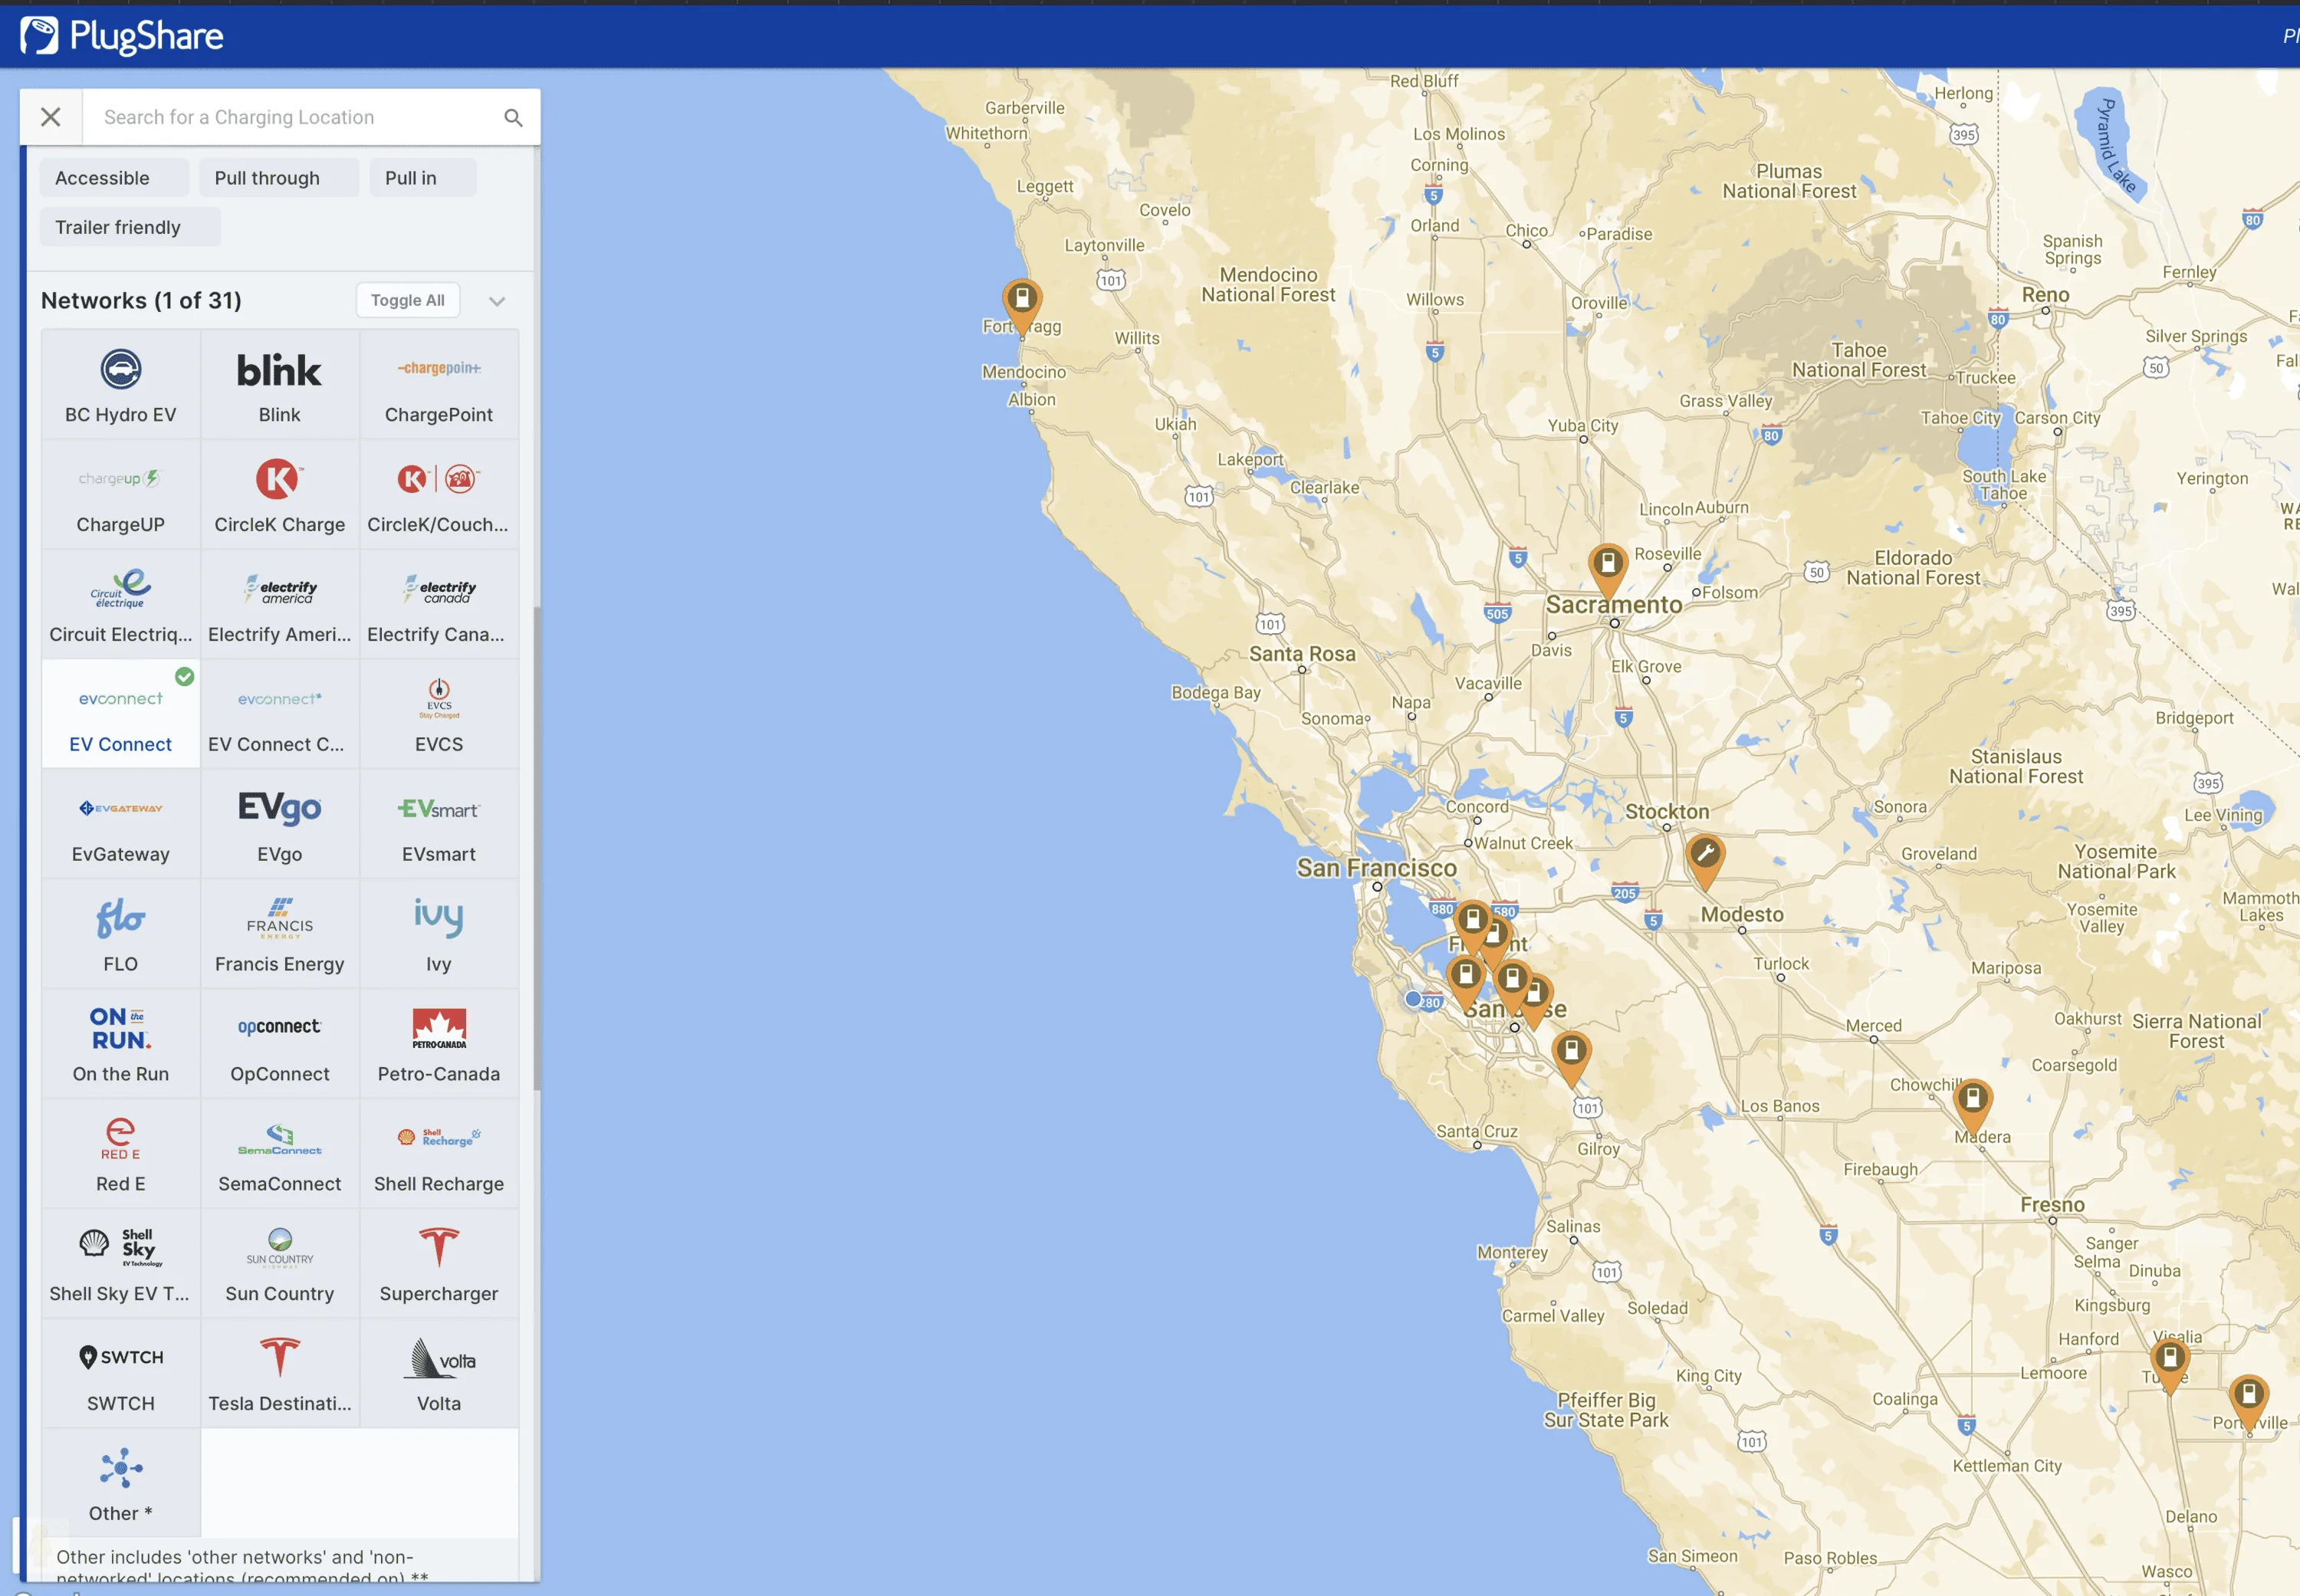Toggle the Accessible filter chip
Image resolution: width=2300 pixels, height=1596 pixels.
[x=114, y=178]
